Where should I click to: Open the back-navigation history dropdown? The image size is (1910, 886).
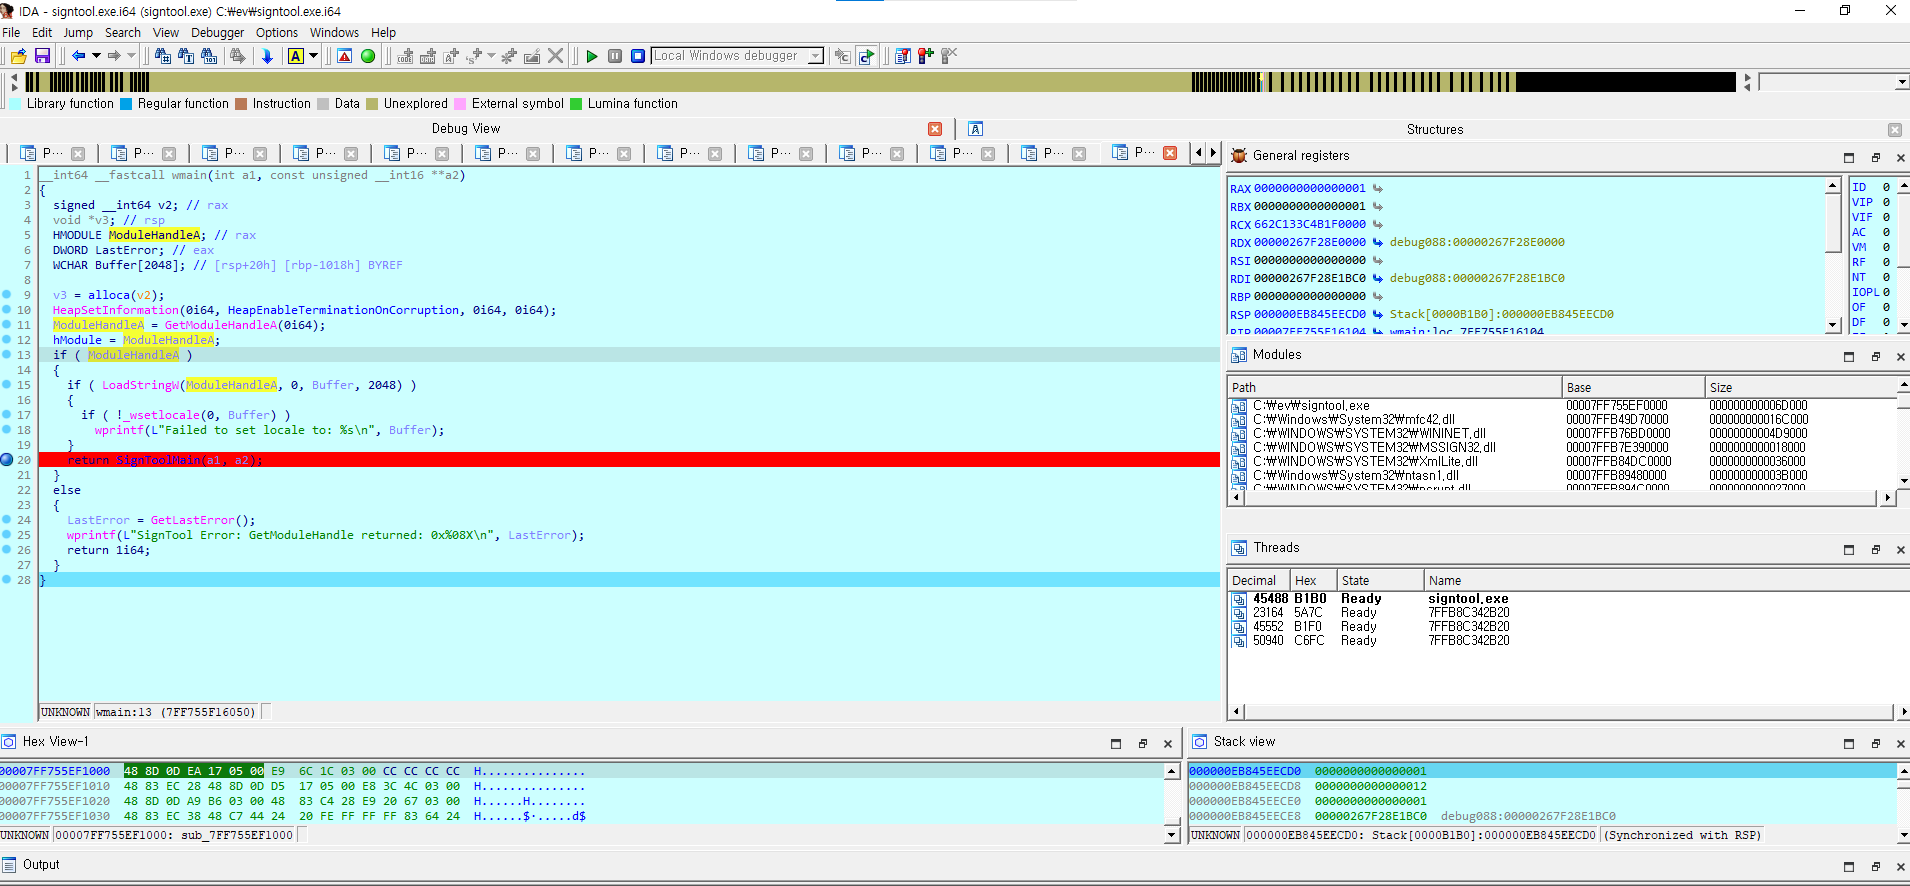click(96, 56)
